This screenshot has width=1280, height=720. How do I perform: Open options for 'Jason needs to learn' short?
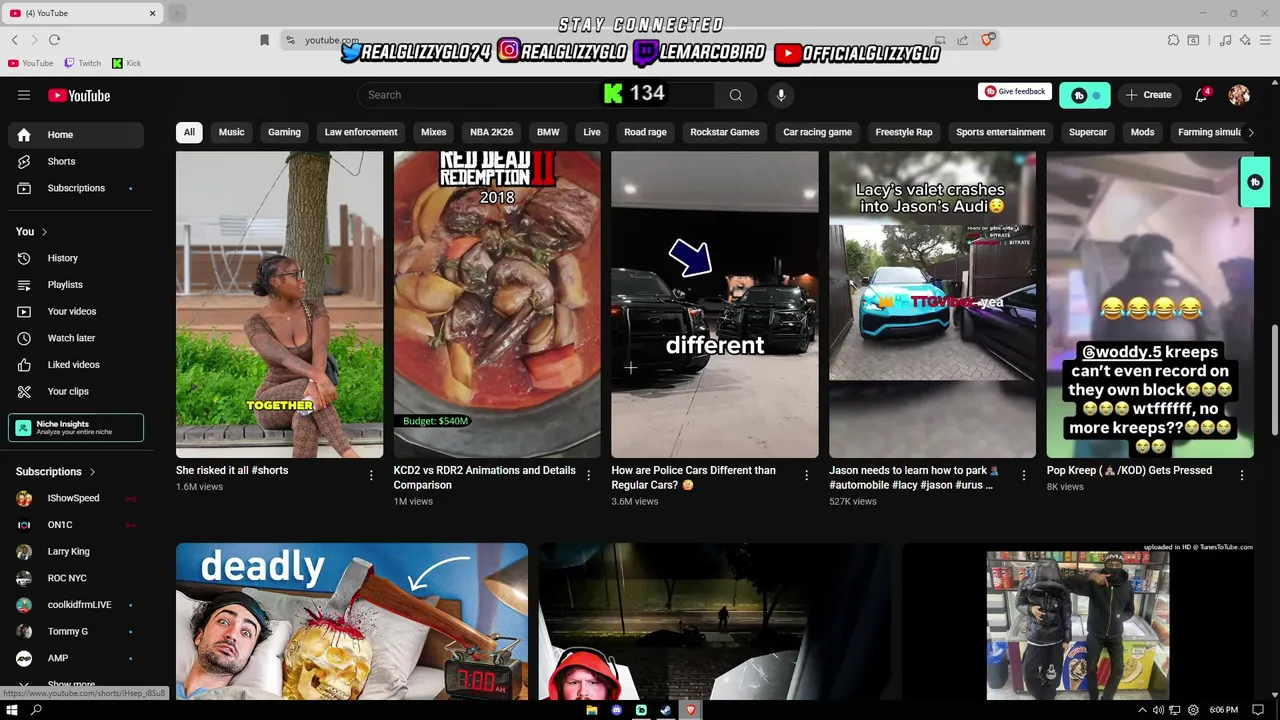pos(1023,476)
